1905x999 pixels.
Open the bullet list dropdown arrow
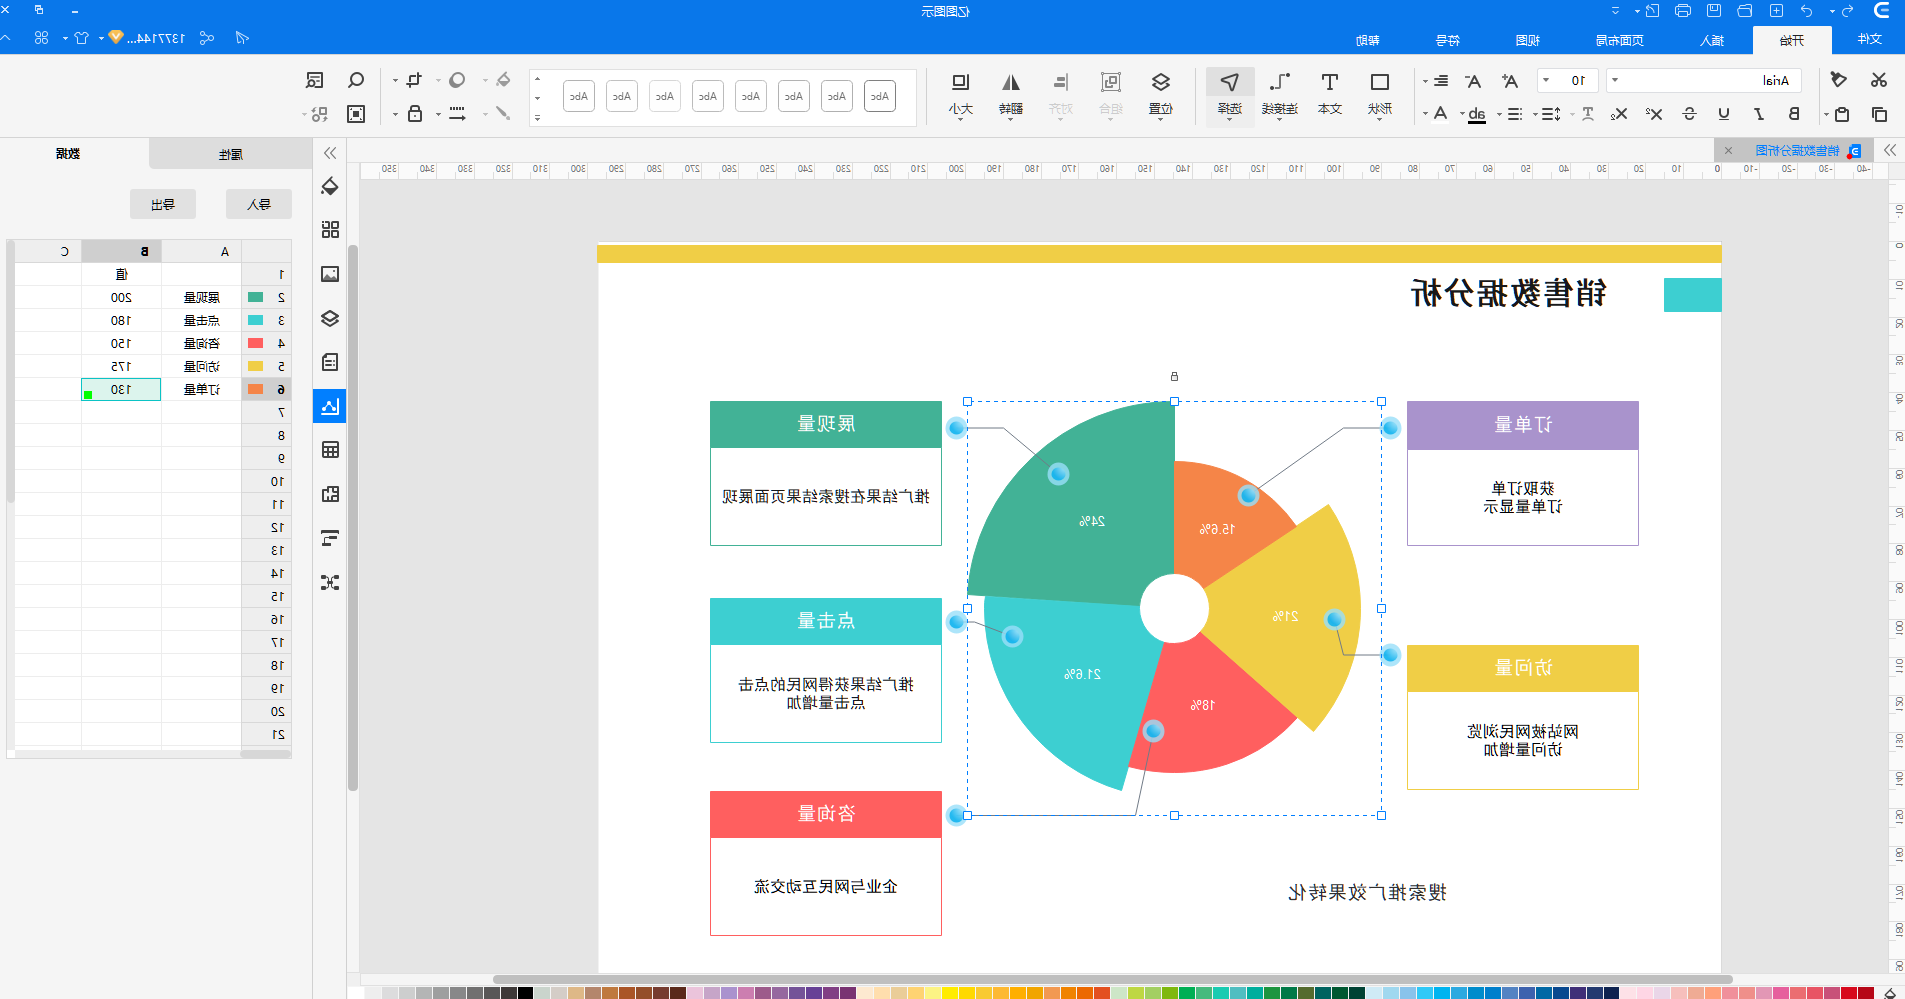click(x=1499, y=115)
